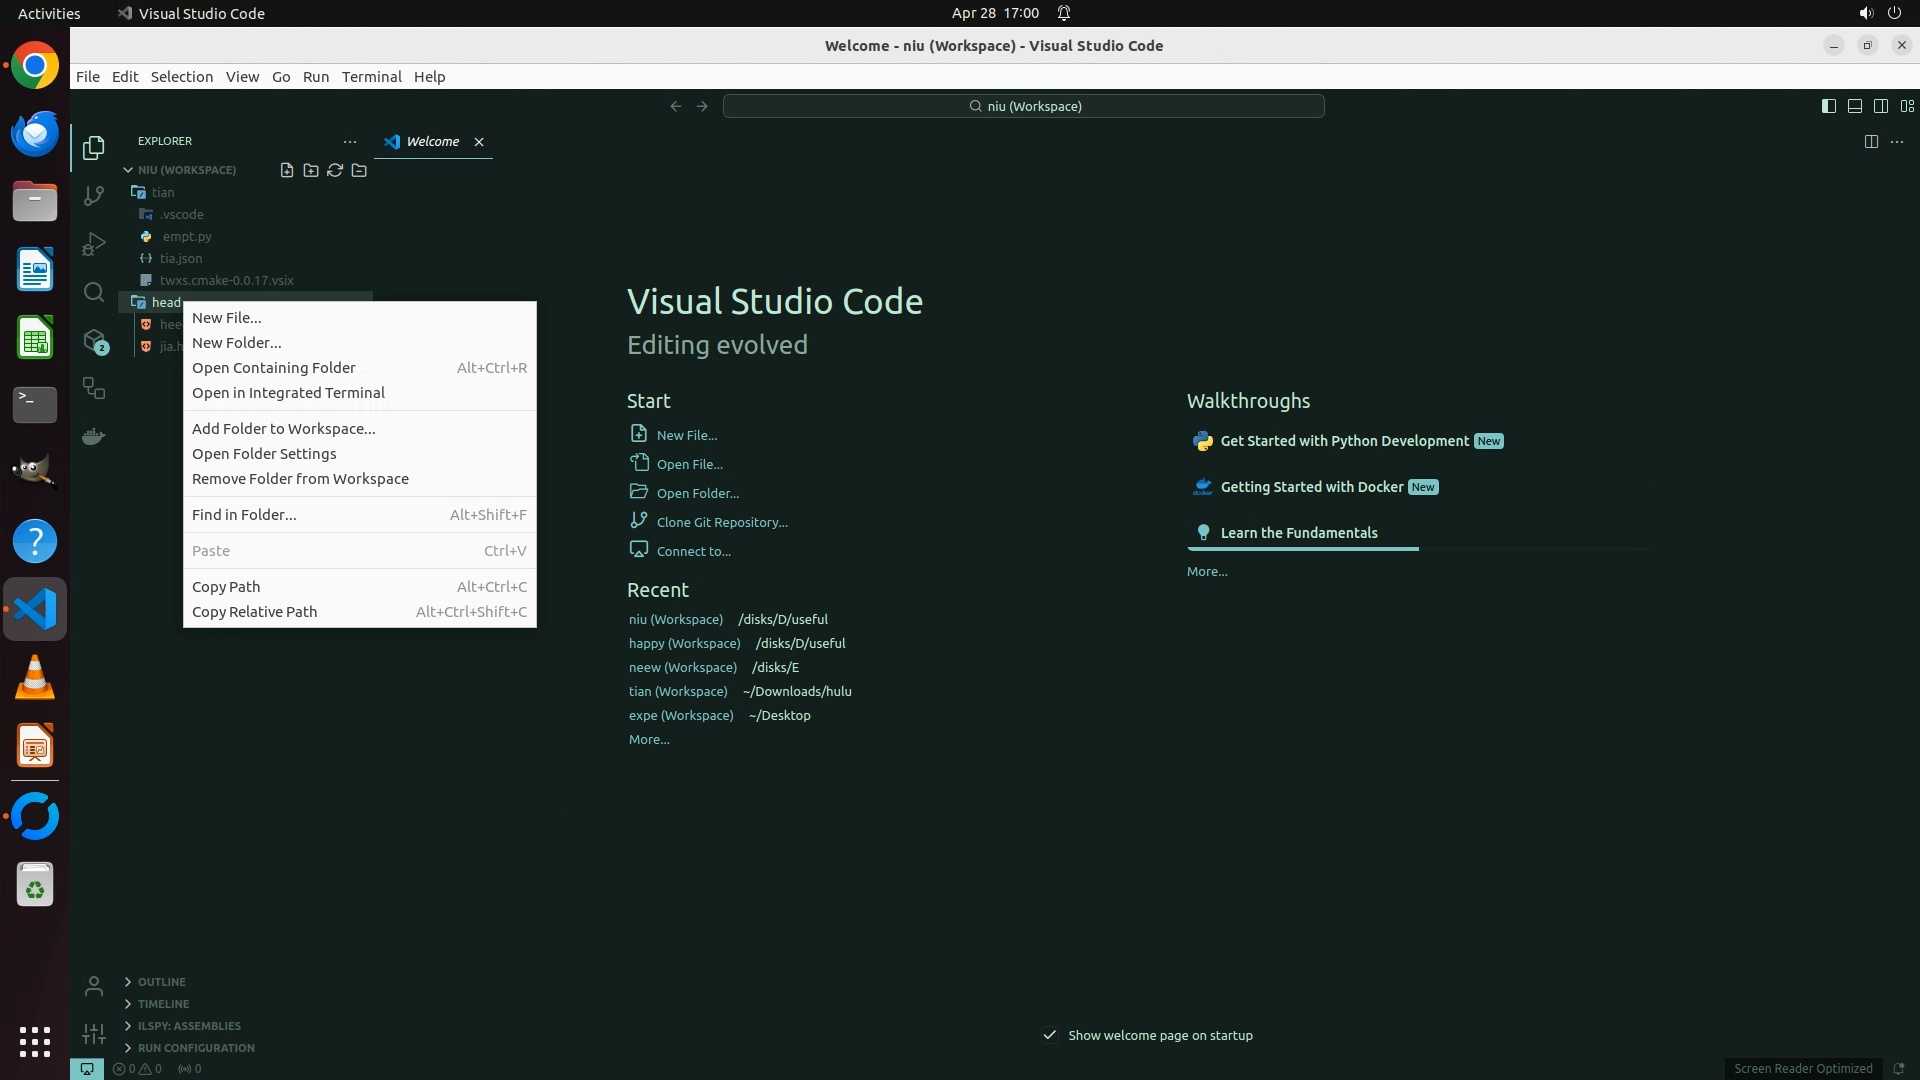Image resolution: width=1920 pixels, height=1080 pixels.
Task: Open the happy (Workspace) recent entry
Action: (684, 643)
